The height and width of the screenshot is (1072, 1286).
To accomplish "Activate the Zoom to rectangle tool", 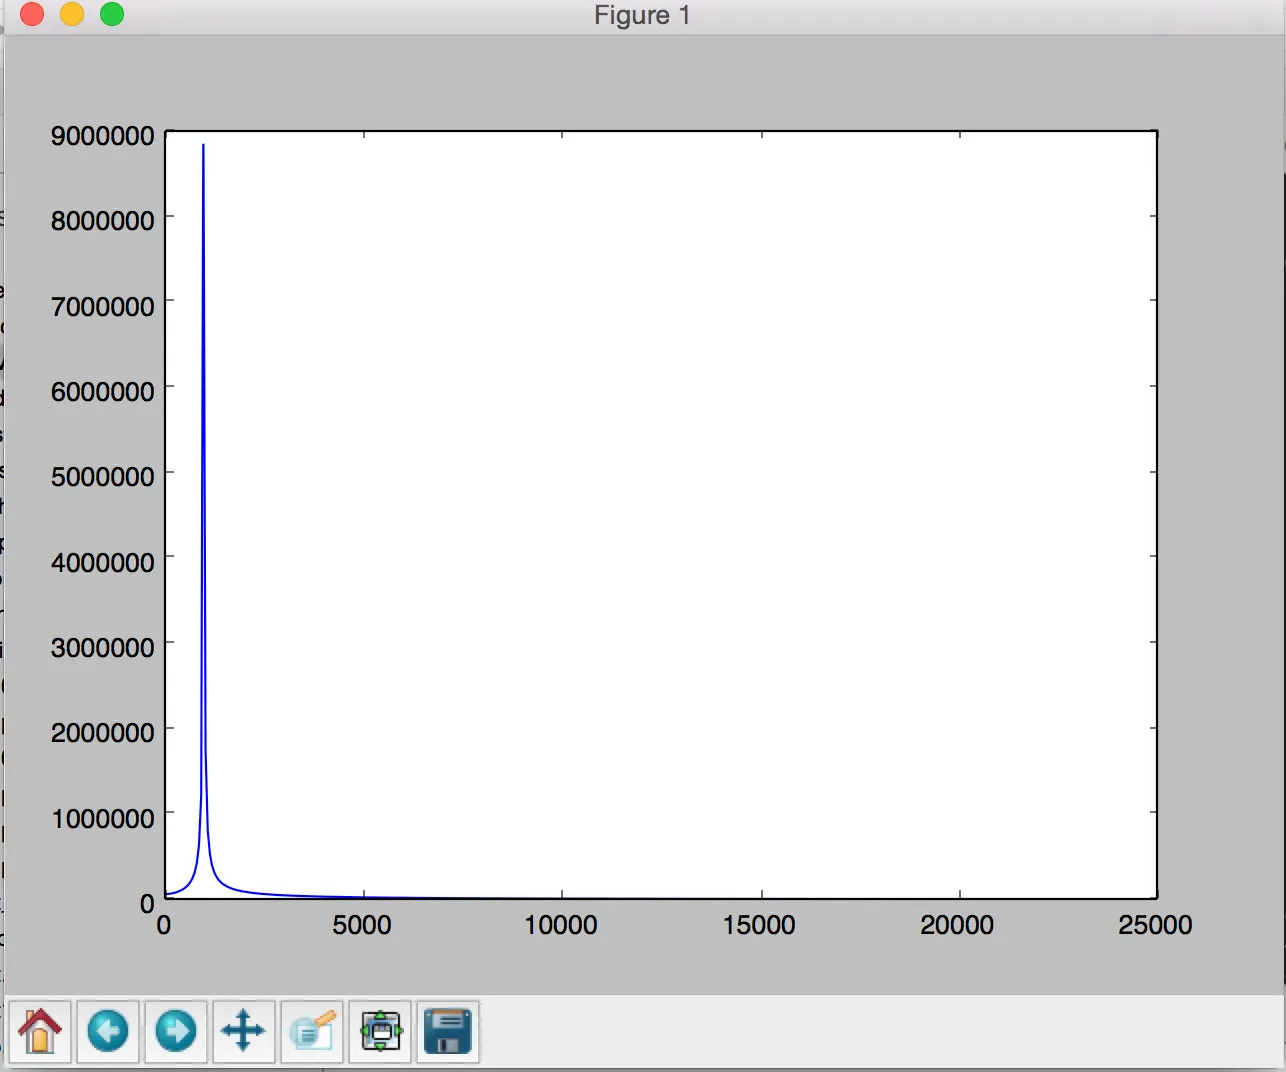I will click(x=312, y=1031).
